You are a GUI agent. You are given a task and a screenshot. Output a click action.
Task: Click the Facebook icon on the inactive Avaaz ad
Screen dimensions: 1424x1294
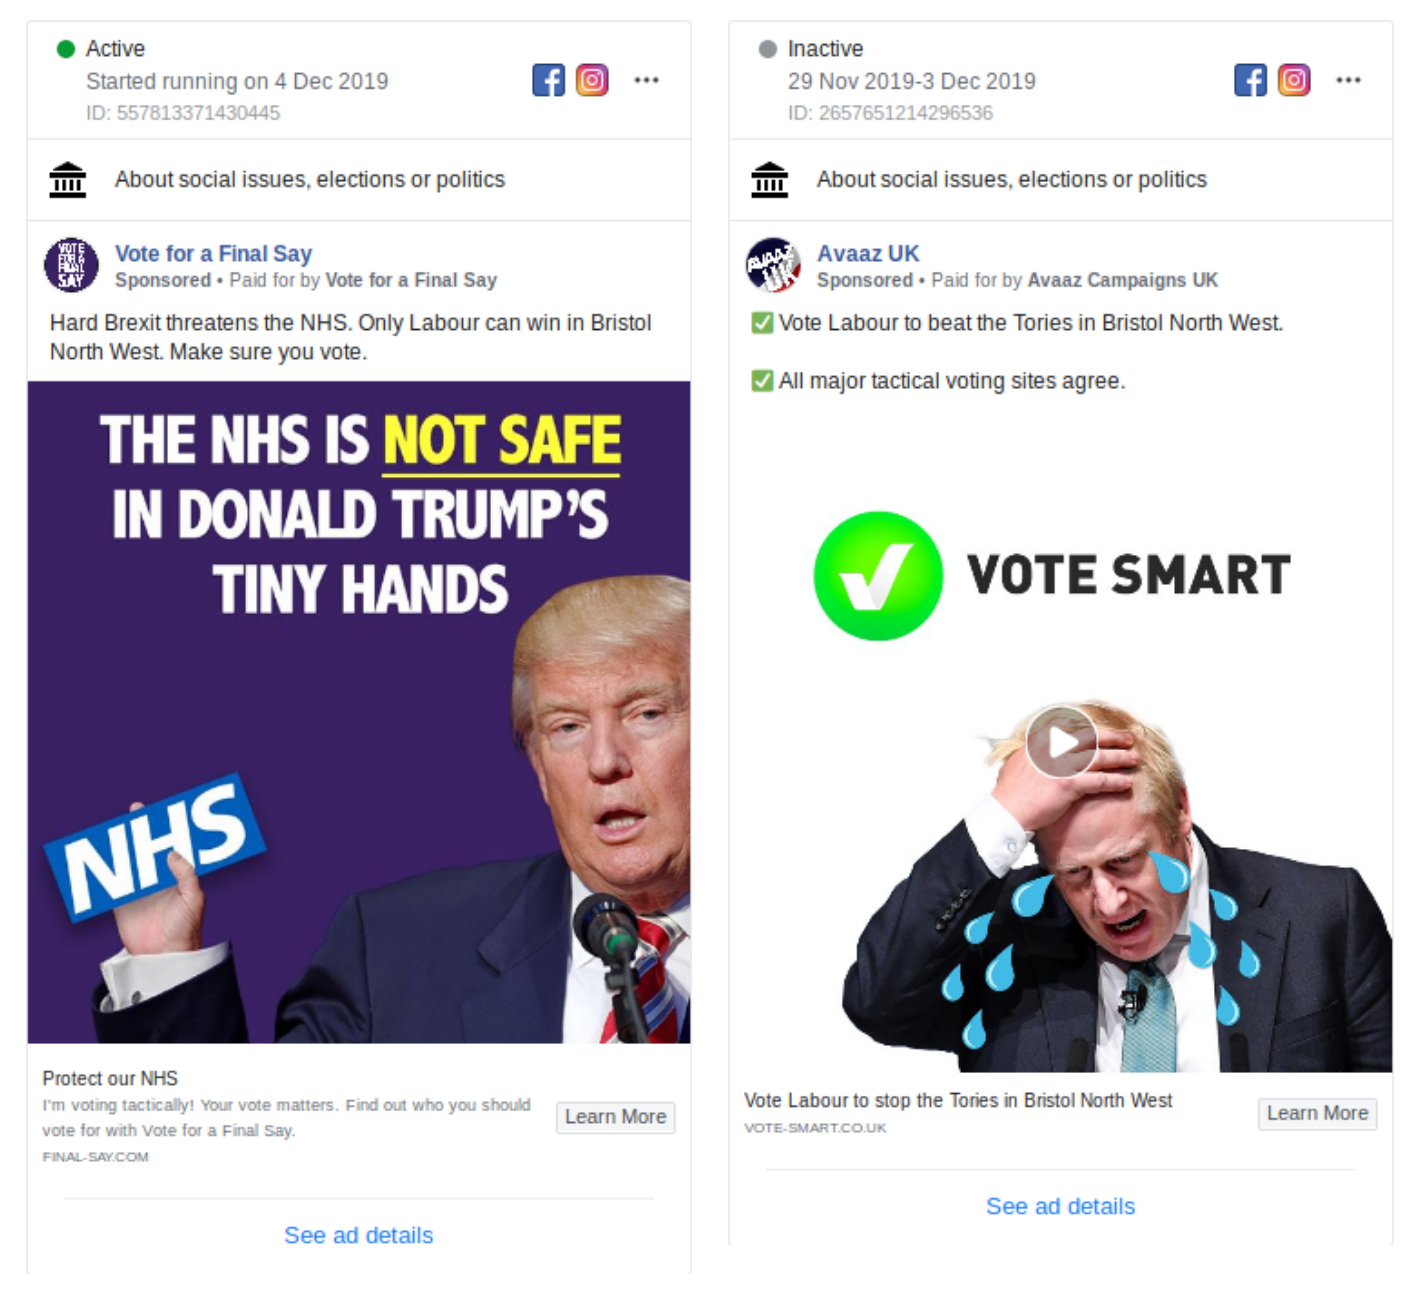tap(1250, 80)
